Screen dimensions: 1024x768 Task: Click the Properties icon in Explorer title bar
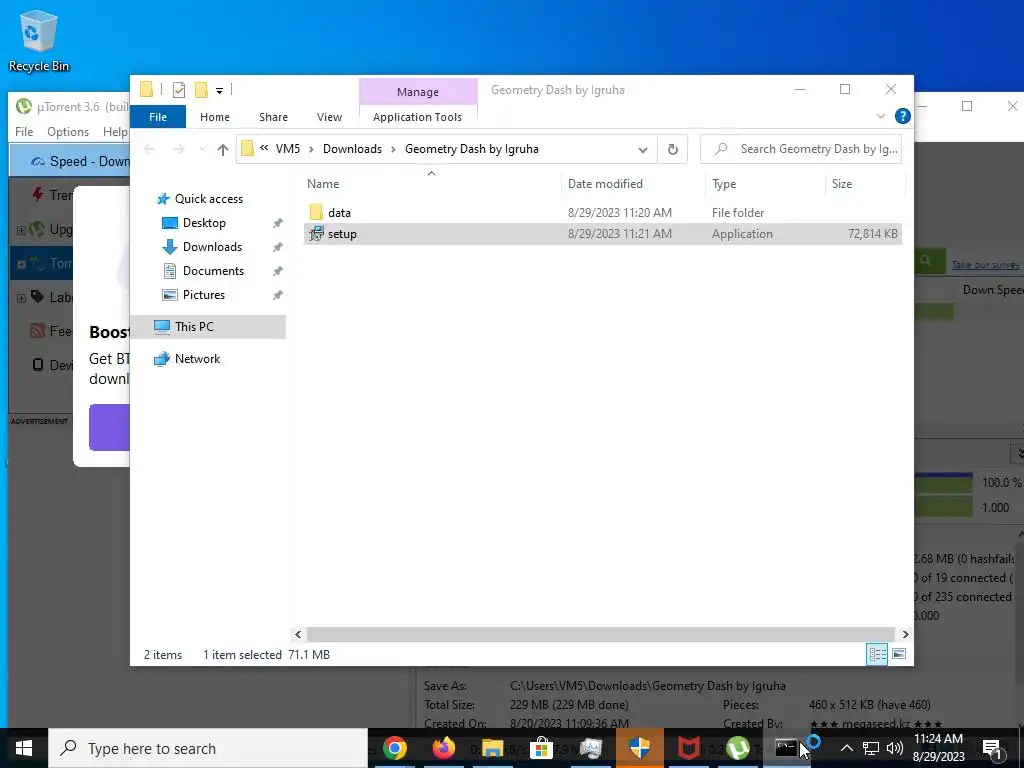[x=178, y=90]
